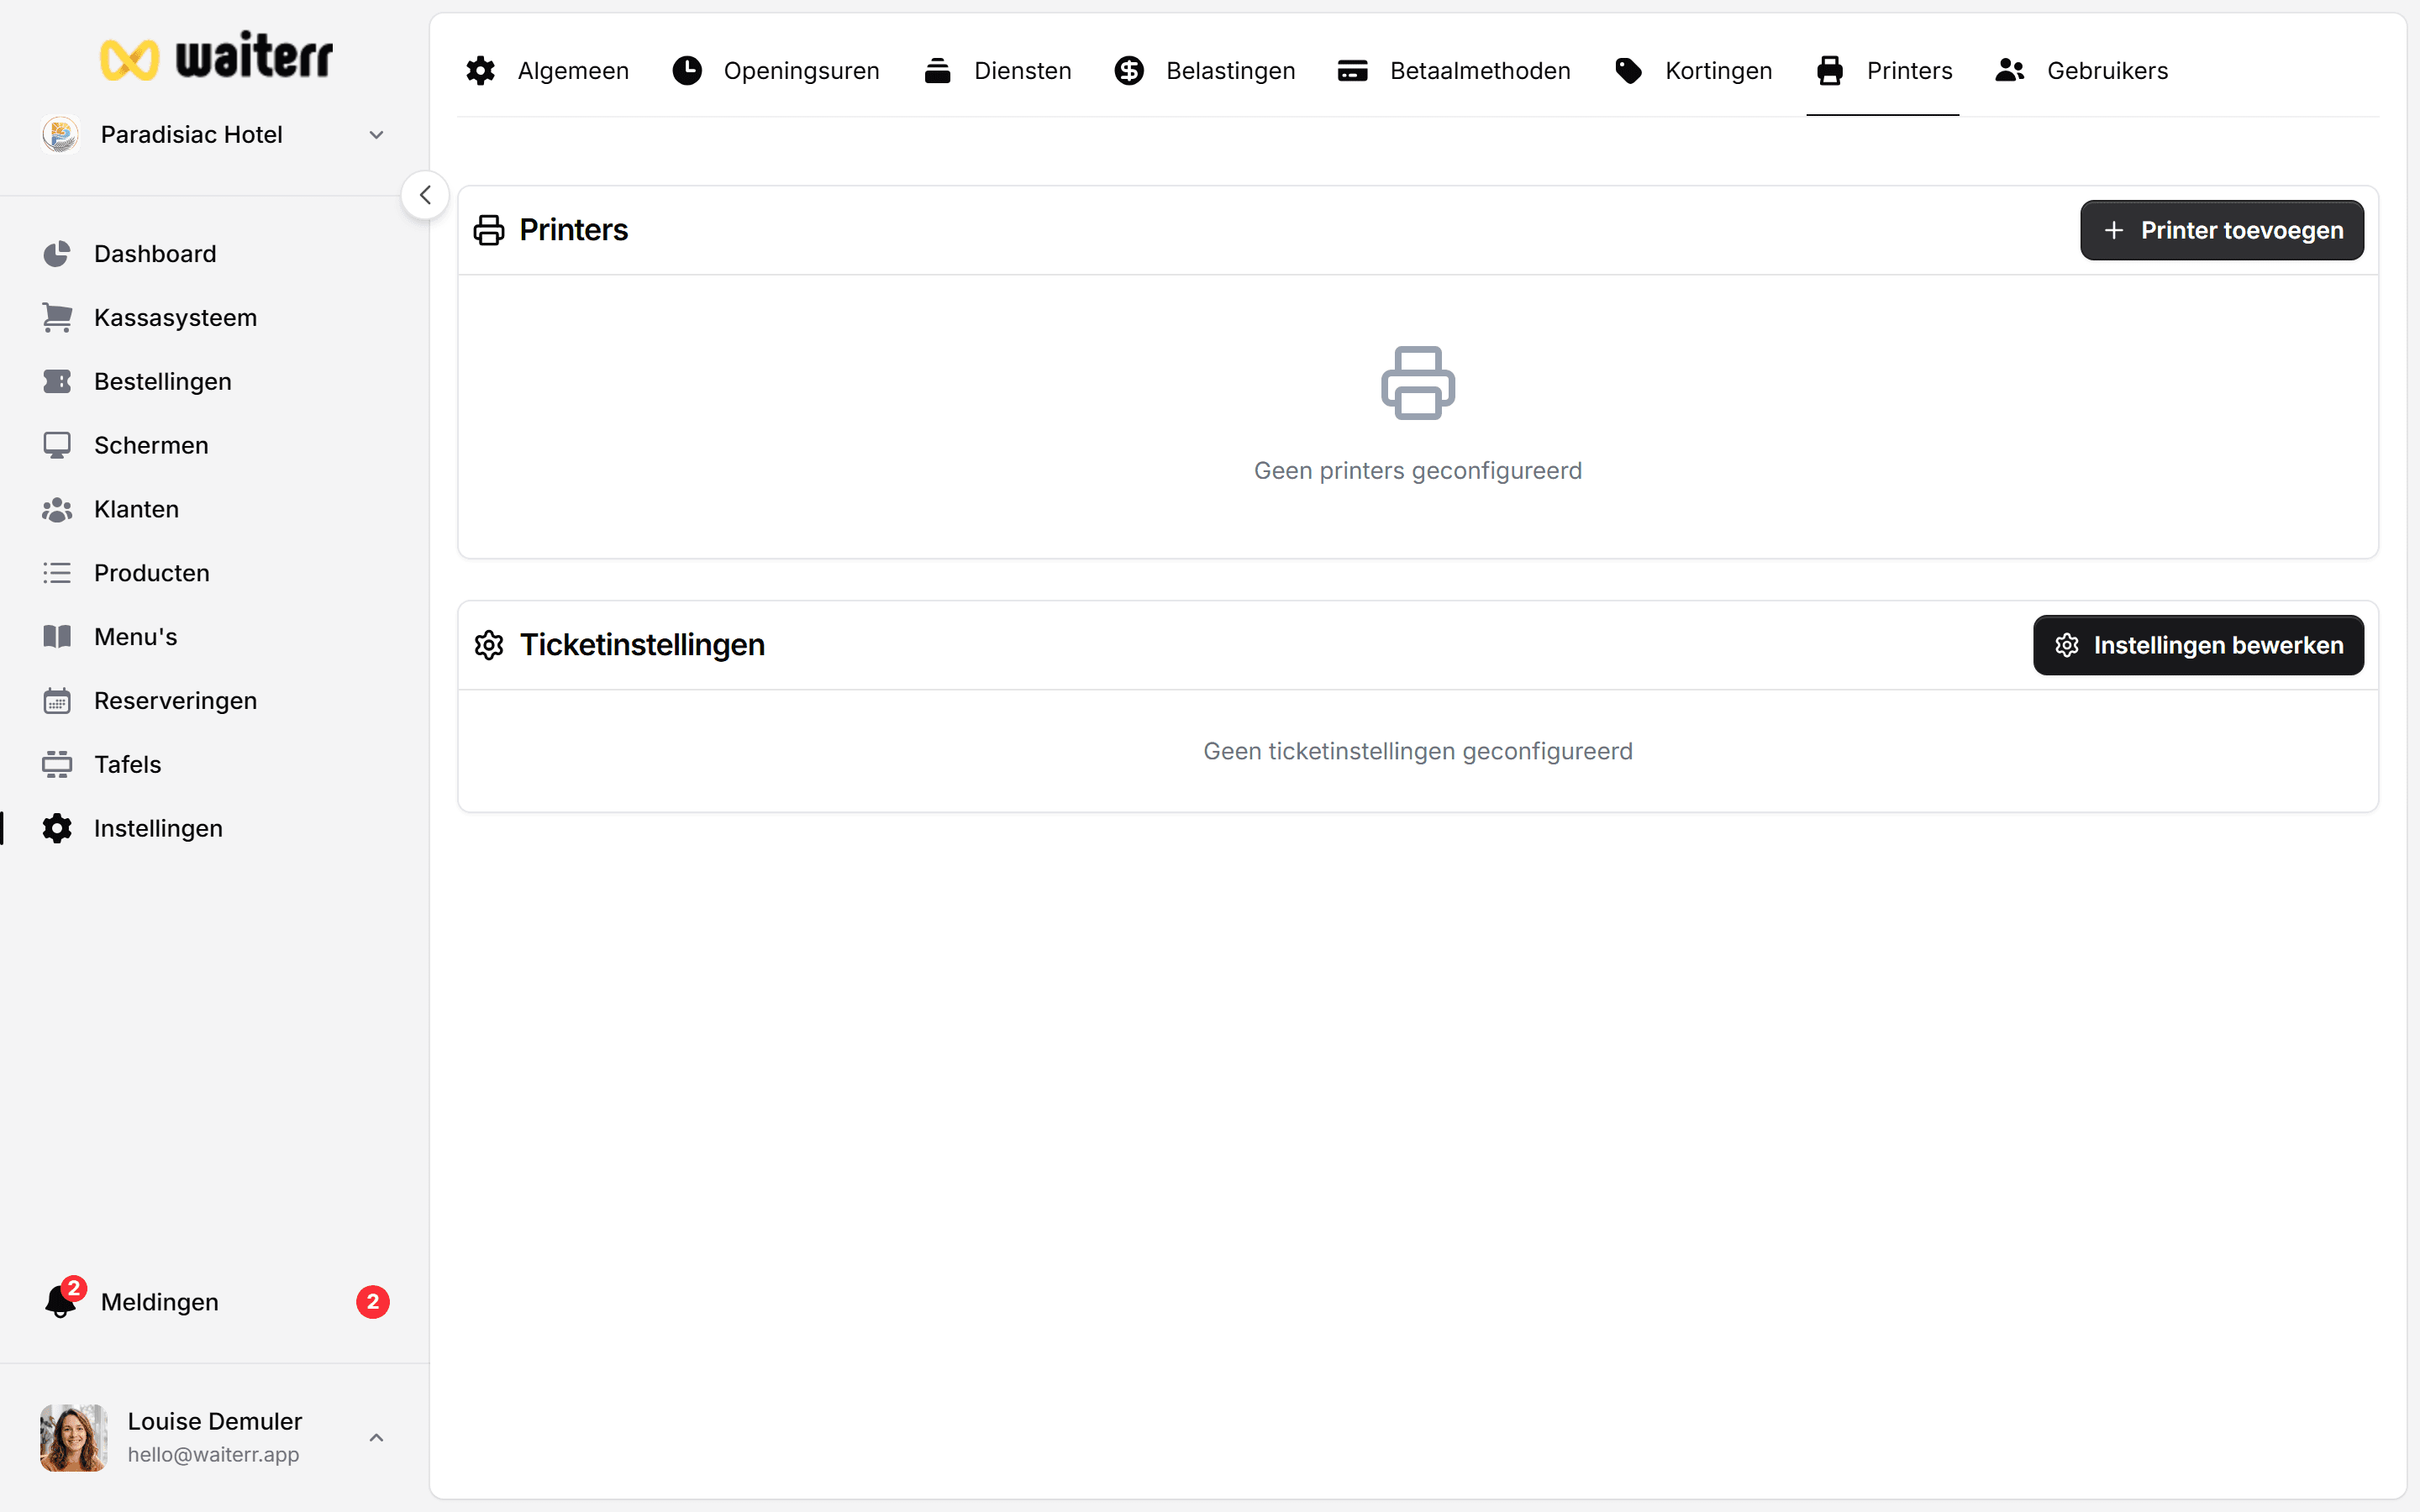Click the 'Geen printers geconfigureerd' text
2420x1512 pixels.
[x=1418, y=471]
